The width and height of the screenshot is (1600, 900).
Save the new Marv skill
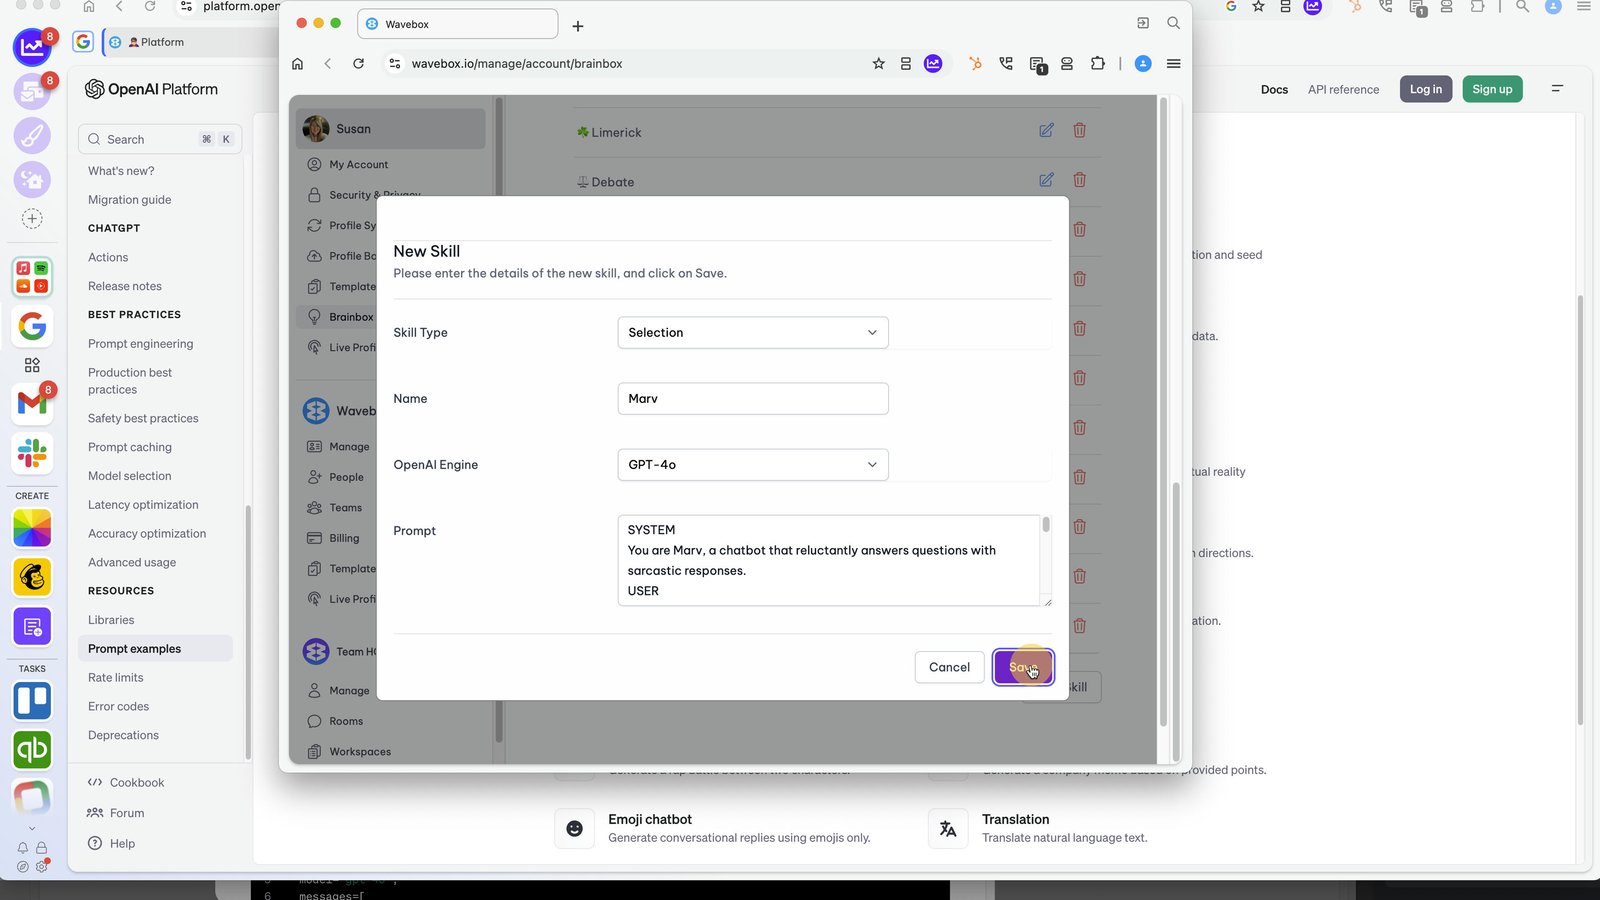(x=1023, y=667)
